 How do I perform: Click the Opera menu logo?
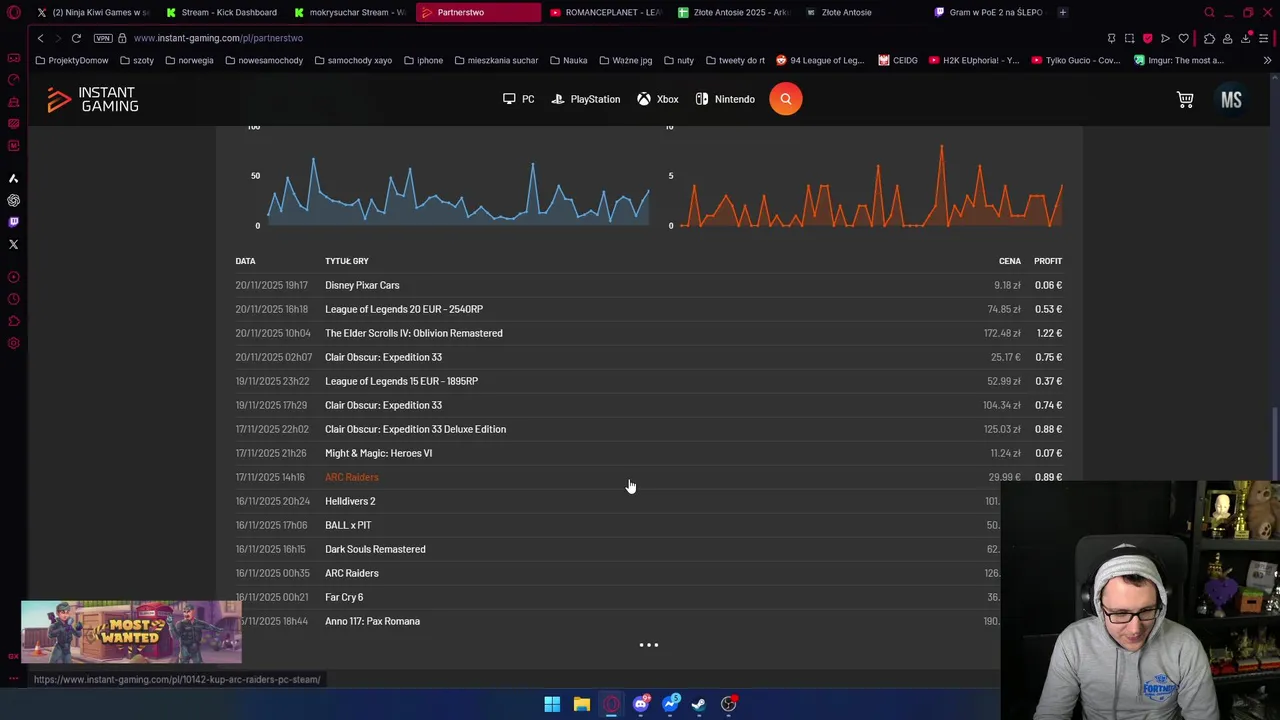coord(14,13)
